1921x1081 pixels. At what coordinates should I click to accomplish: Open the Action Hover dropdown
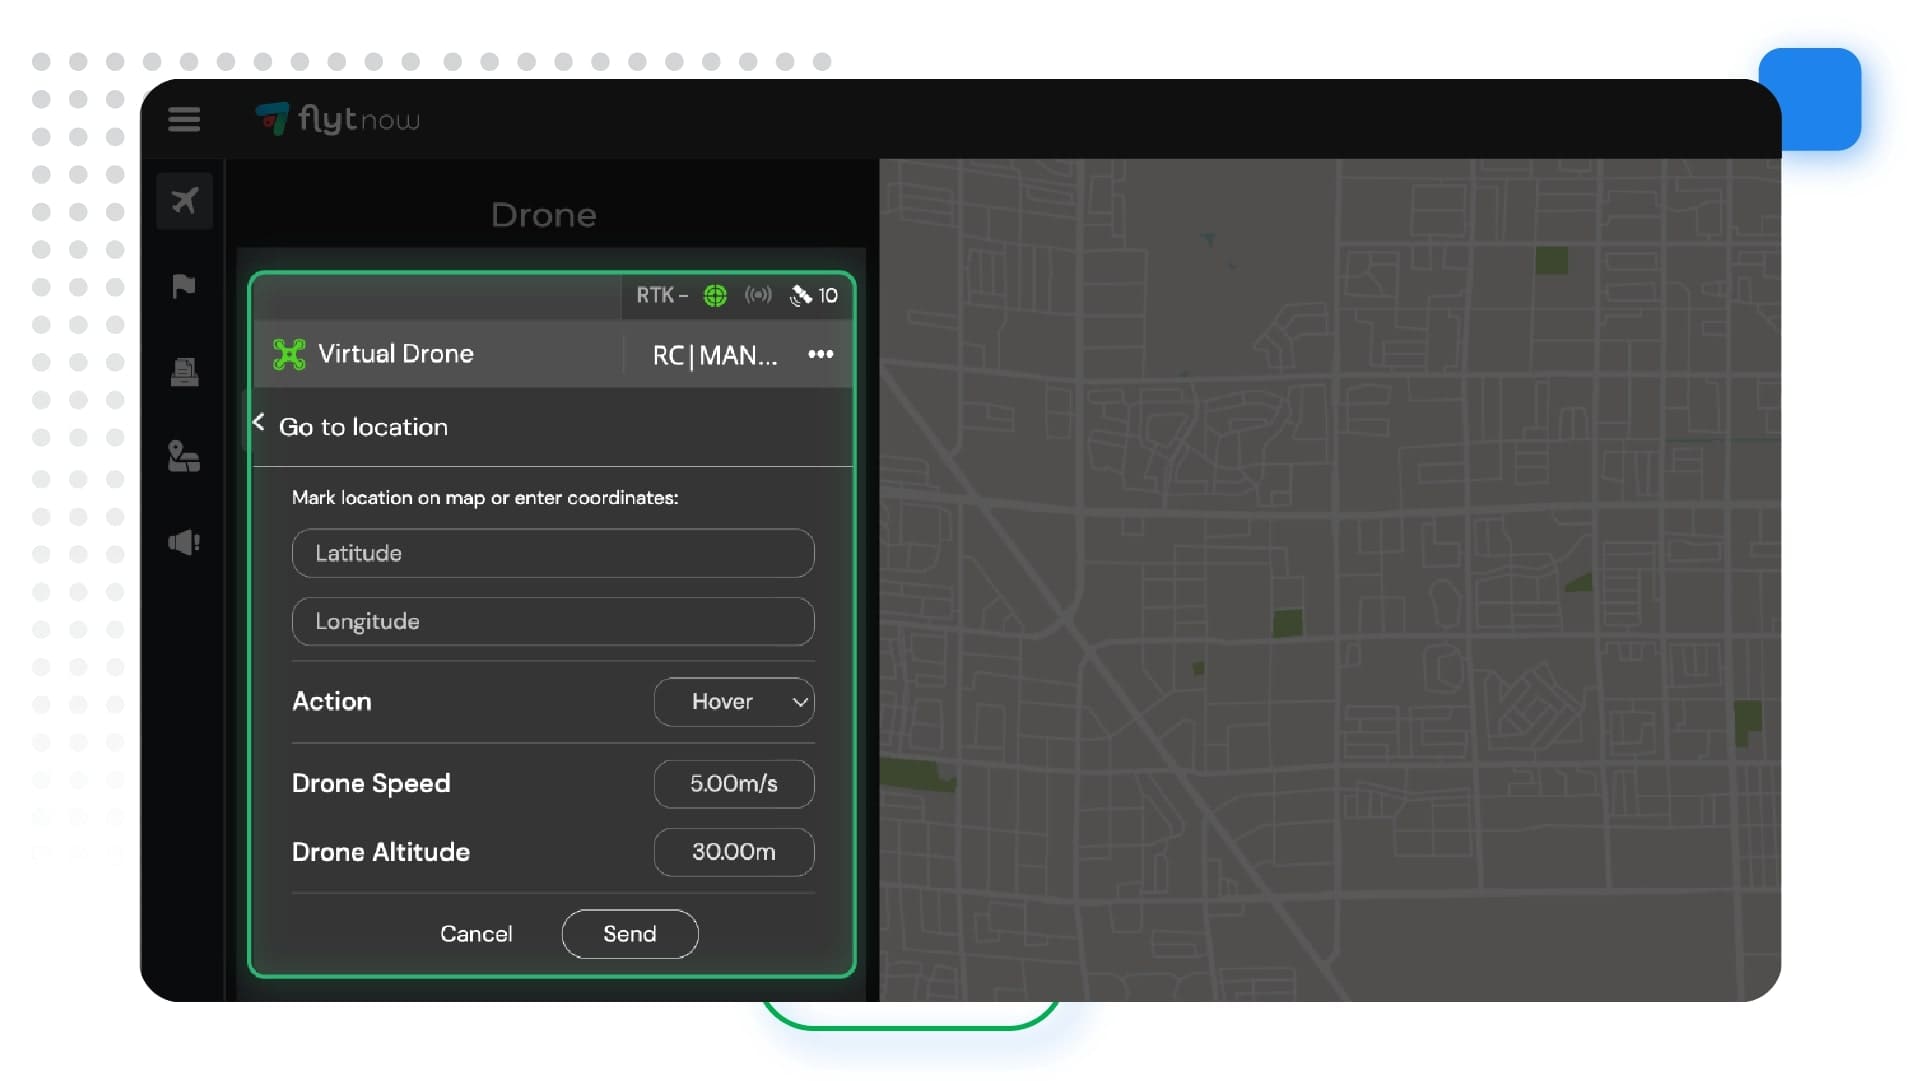(734, 702)
